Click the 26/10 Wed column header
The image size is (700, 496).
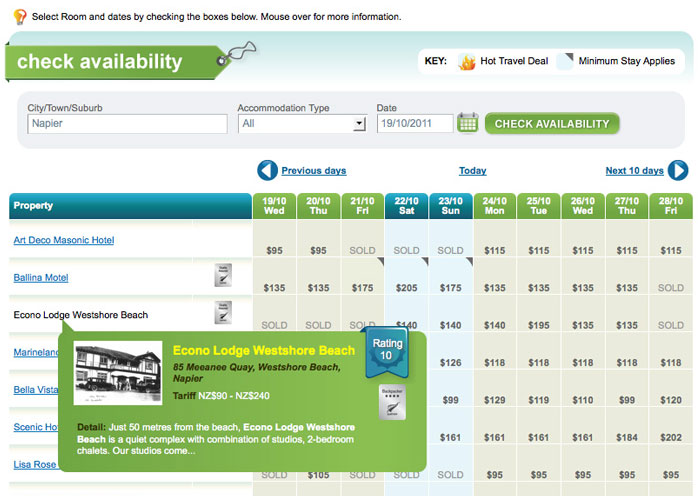coord(583,206)
